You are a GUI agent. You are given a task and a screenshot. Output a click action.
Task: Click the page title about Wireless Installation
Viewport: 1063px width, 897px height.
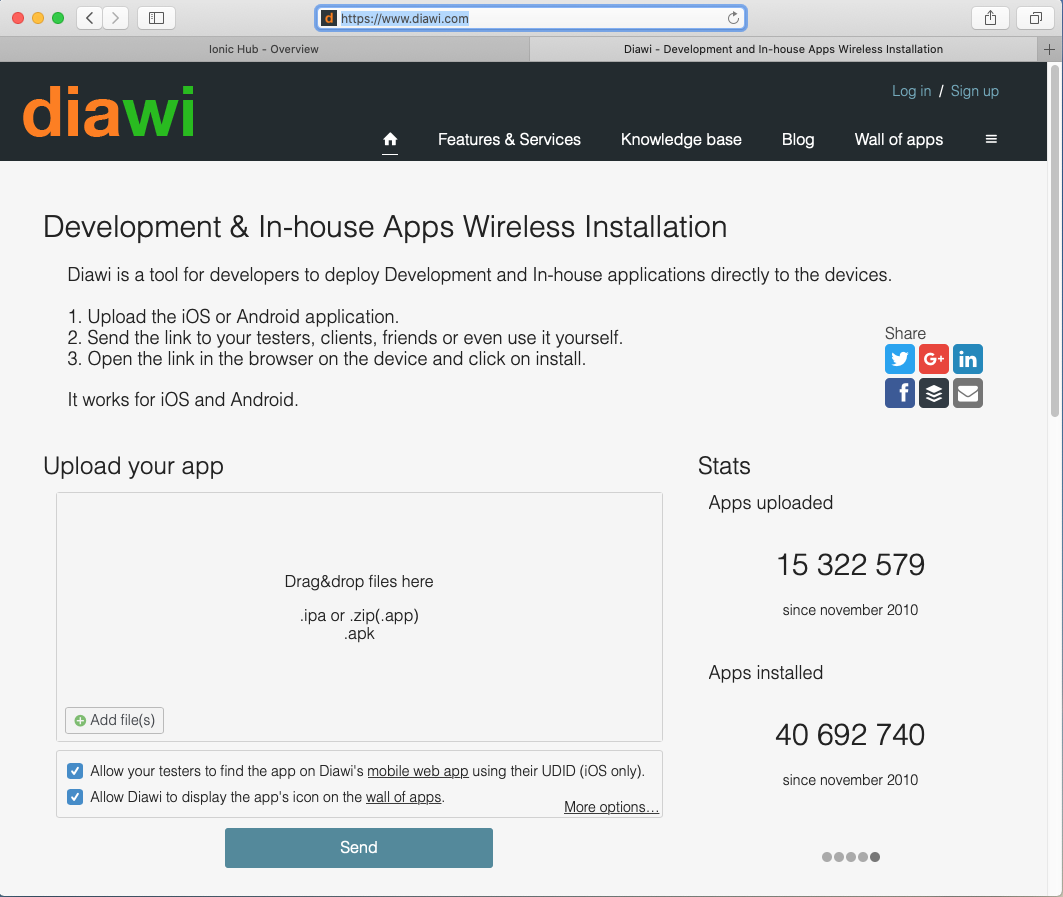point(385,227)
